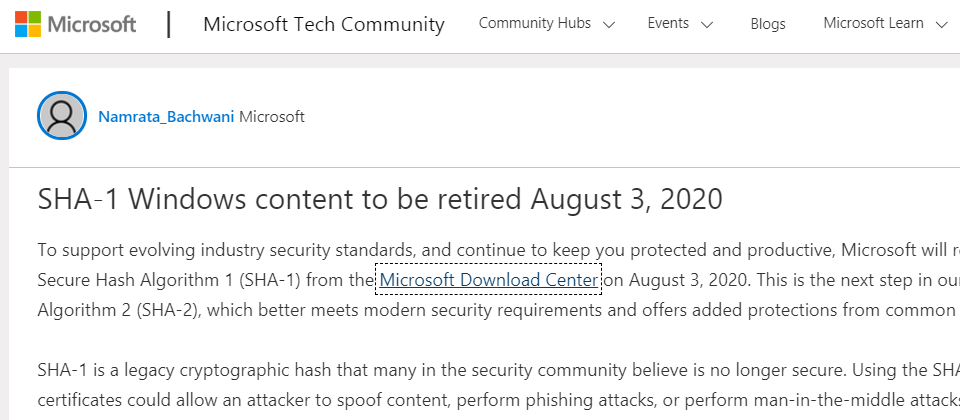Click the paragraph starting 'SHA-1 is a legacy'

click(x=498, y=385)
